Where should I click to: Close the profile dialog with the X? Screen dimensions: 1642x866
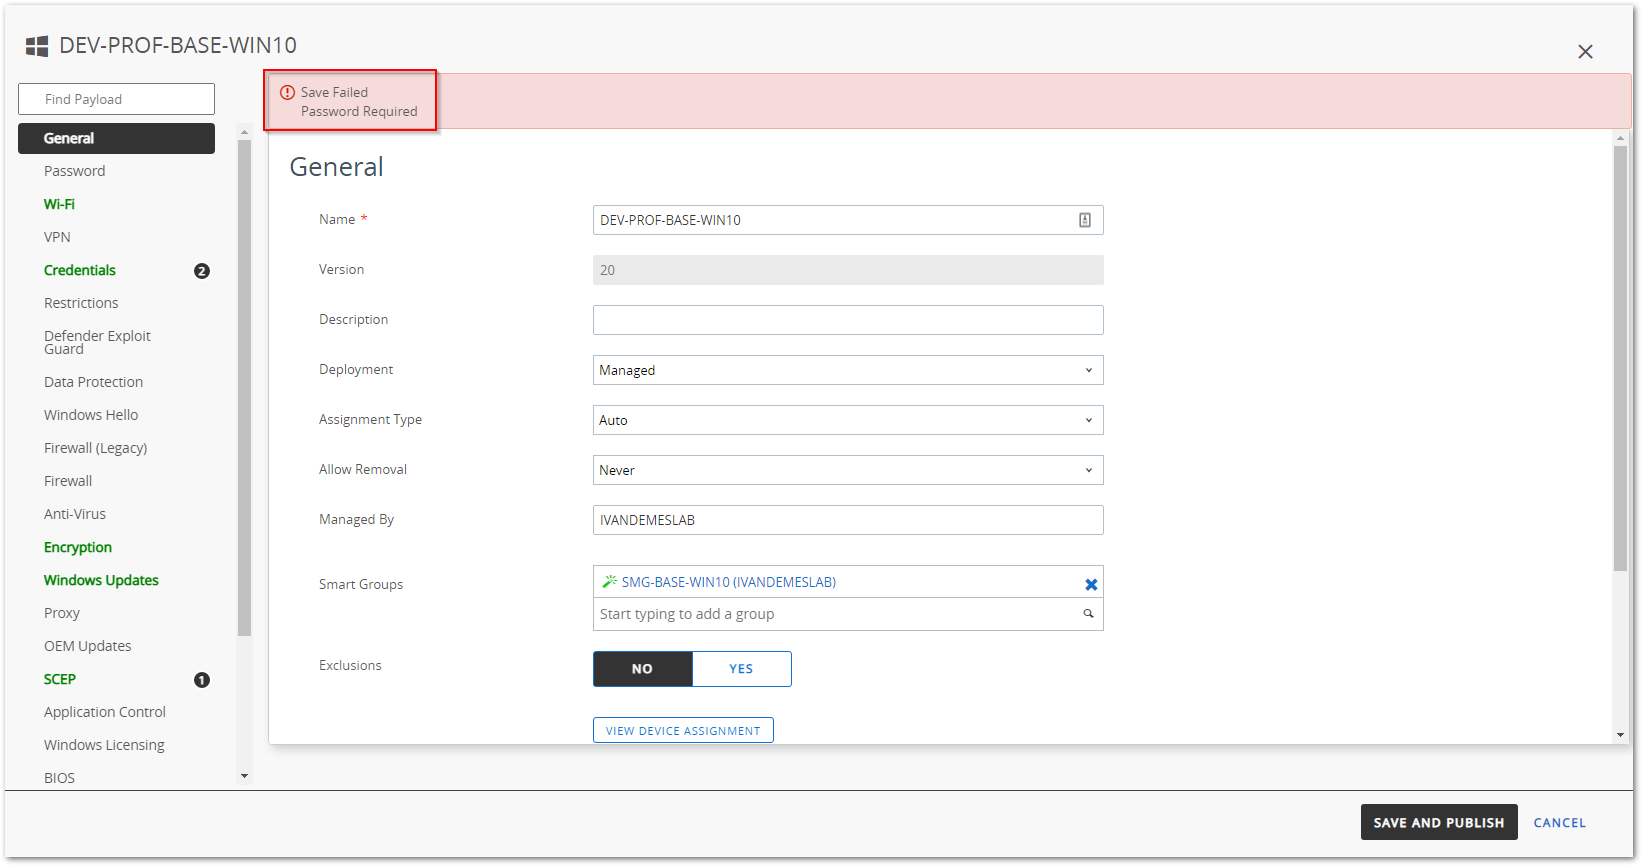1585,52
